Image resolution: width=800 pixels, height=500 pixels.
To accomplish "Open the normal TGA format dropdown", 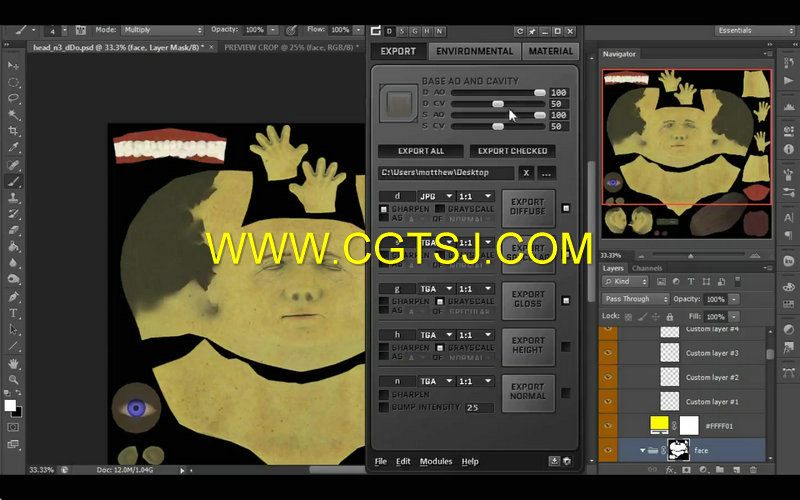I will tap(436, 381).
